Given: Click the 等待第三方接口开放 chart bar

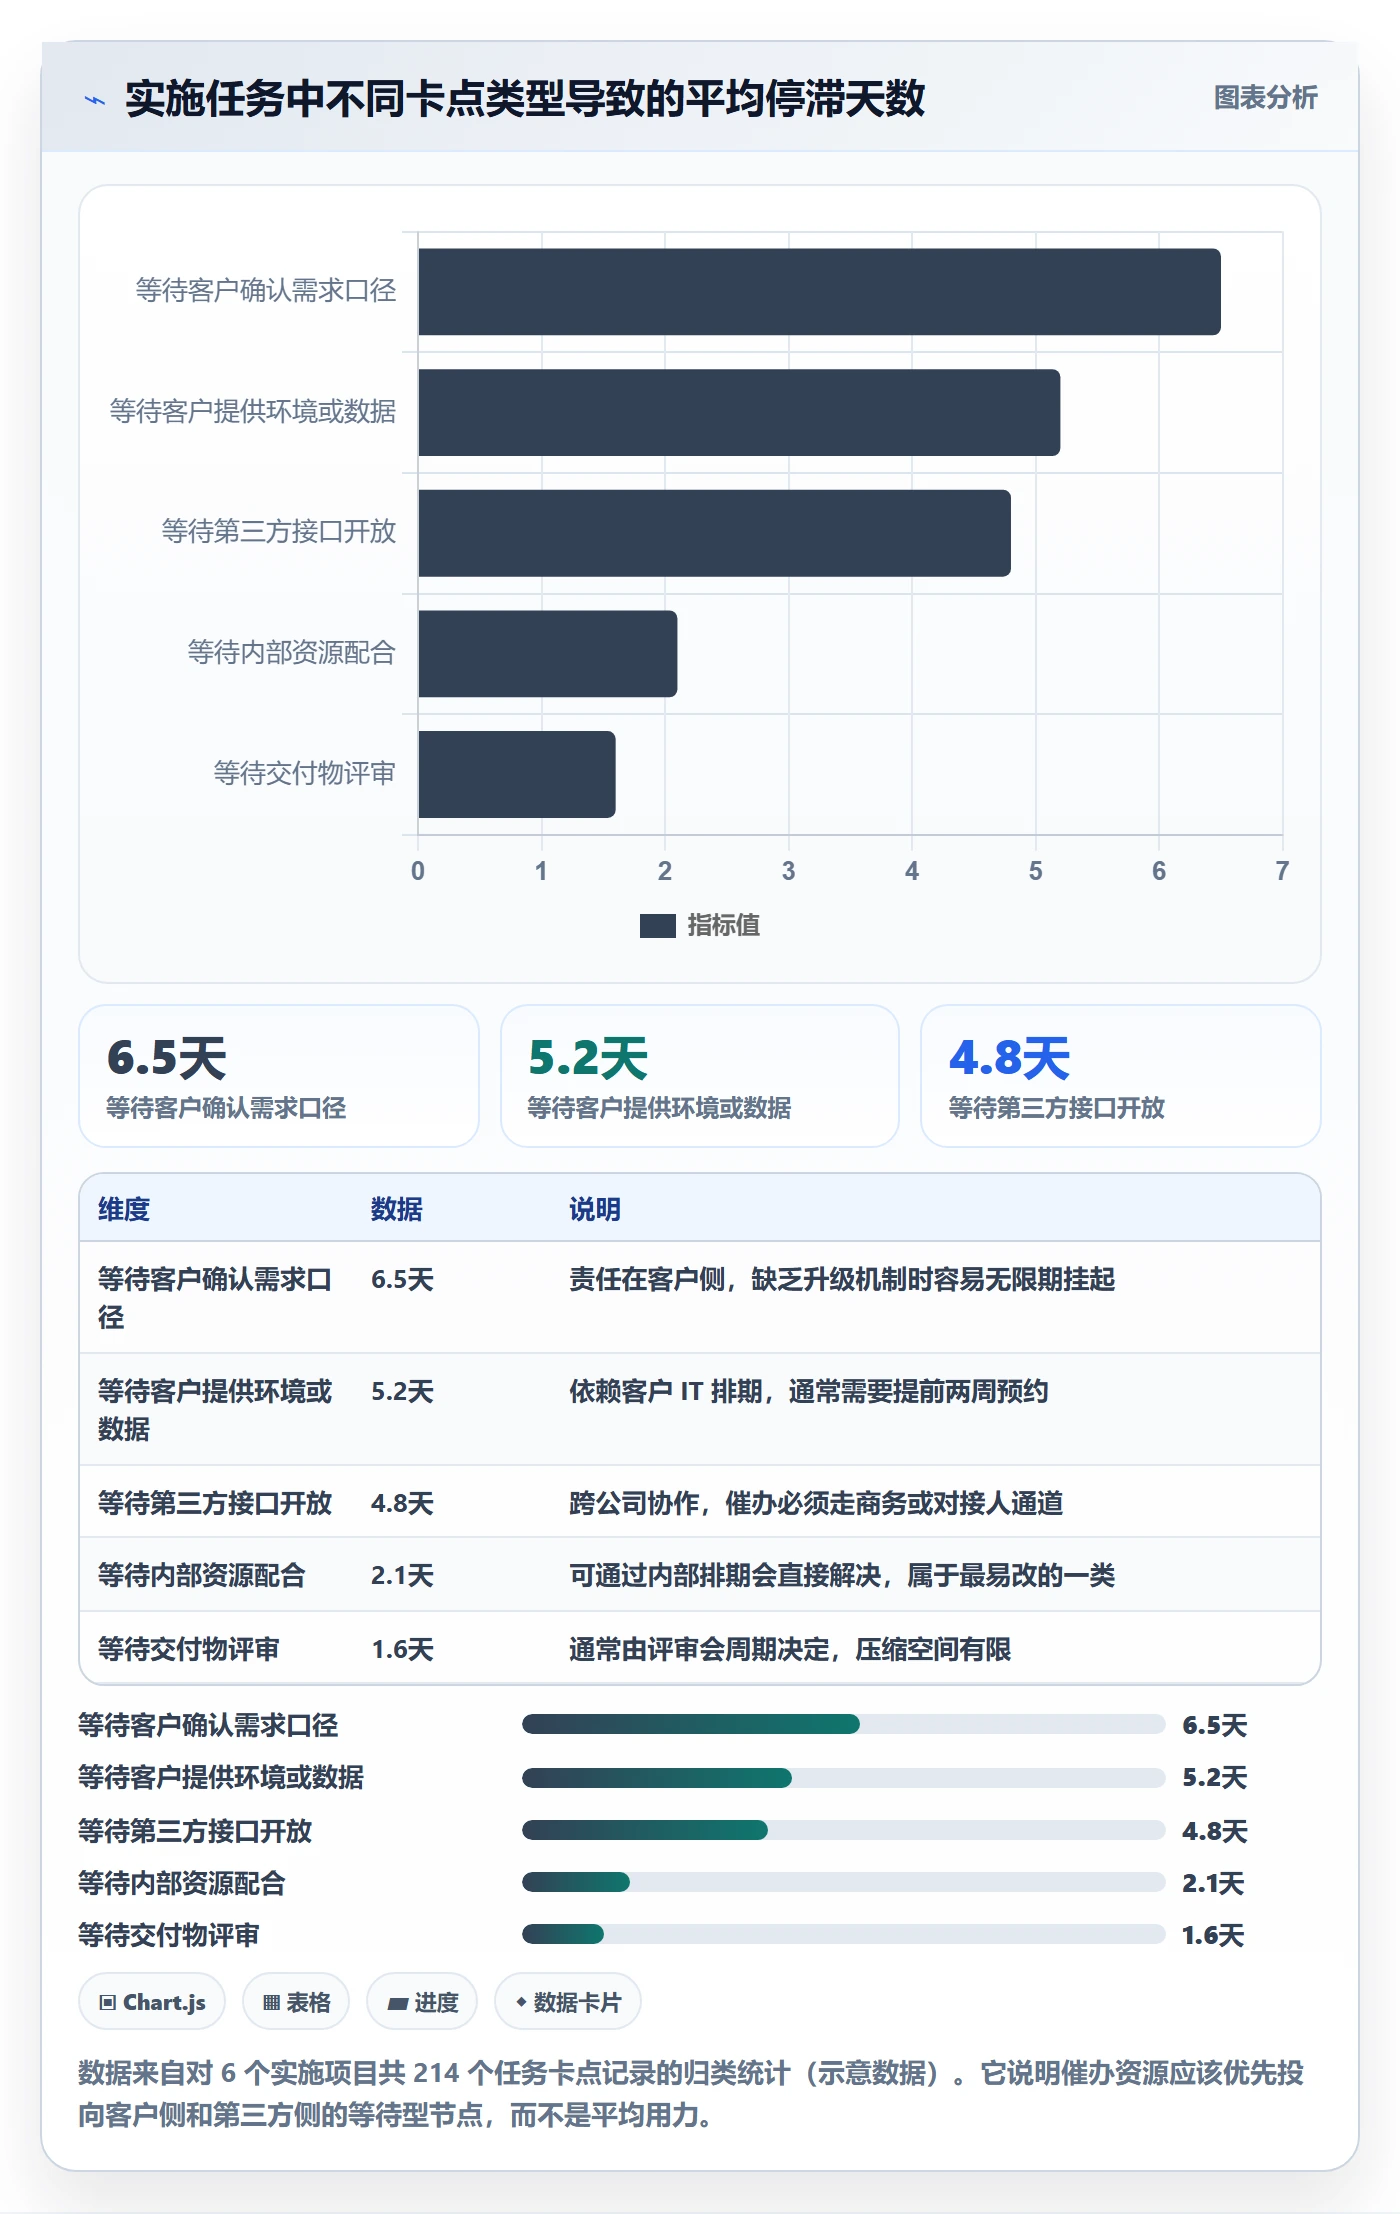Looking at the screenshot, I should pyautogui.click(x=714, y=533).
